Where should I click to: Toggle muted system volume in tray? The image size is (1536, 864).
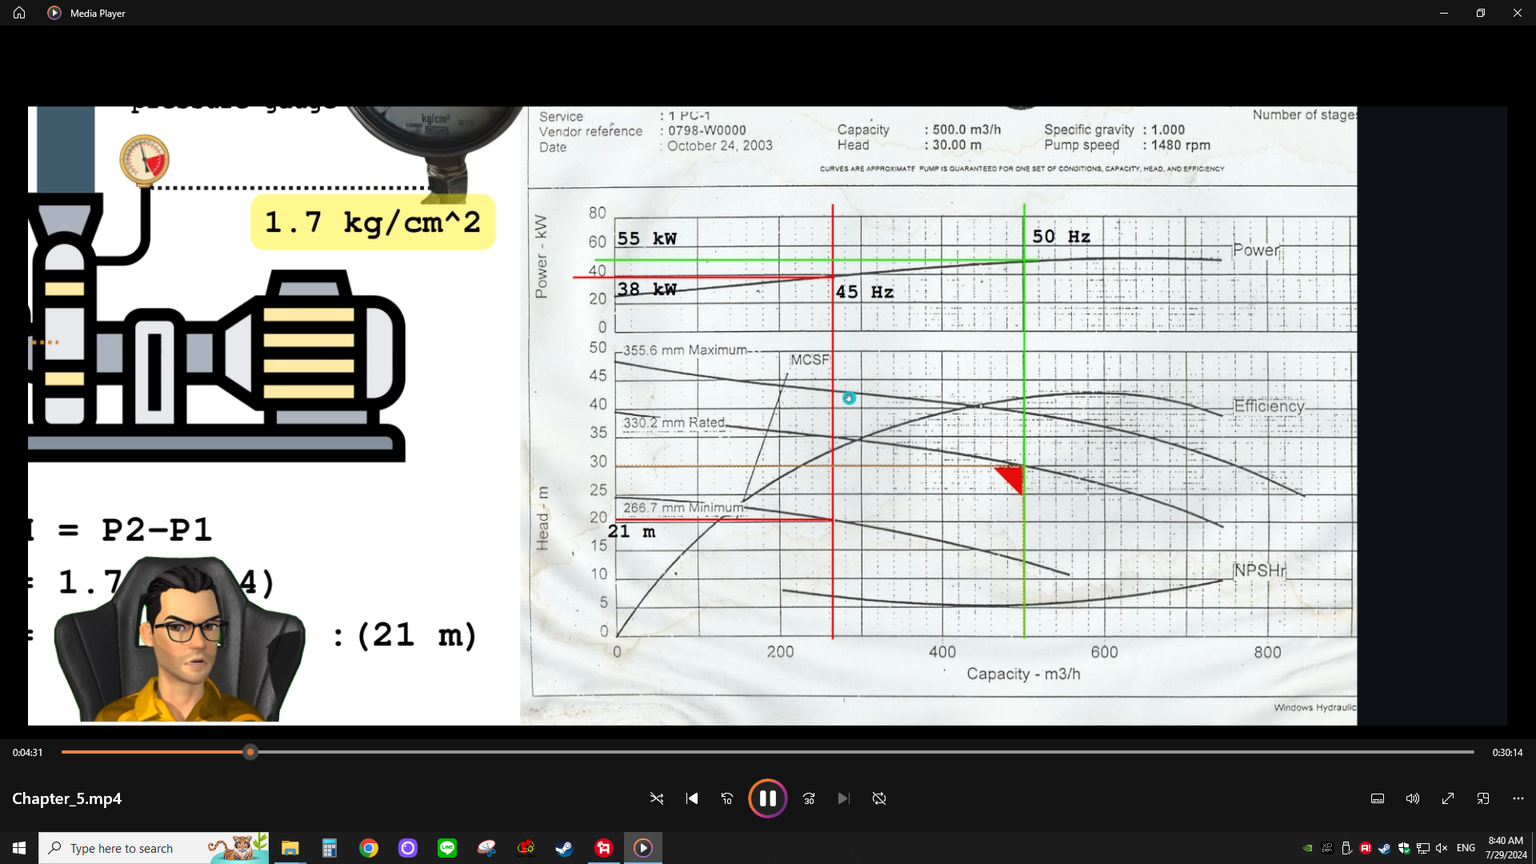click(x=1441, y=848)
